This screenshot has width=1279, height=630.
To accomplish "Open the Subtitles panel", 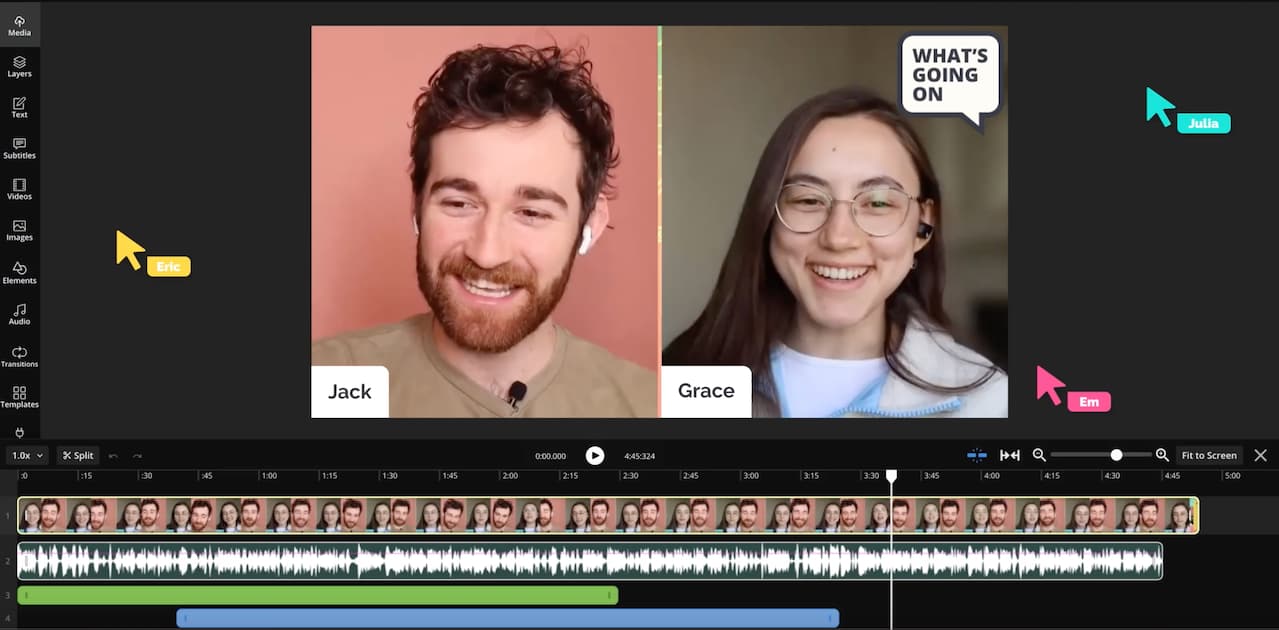I will (19, 149).
